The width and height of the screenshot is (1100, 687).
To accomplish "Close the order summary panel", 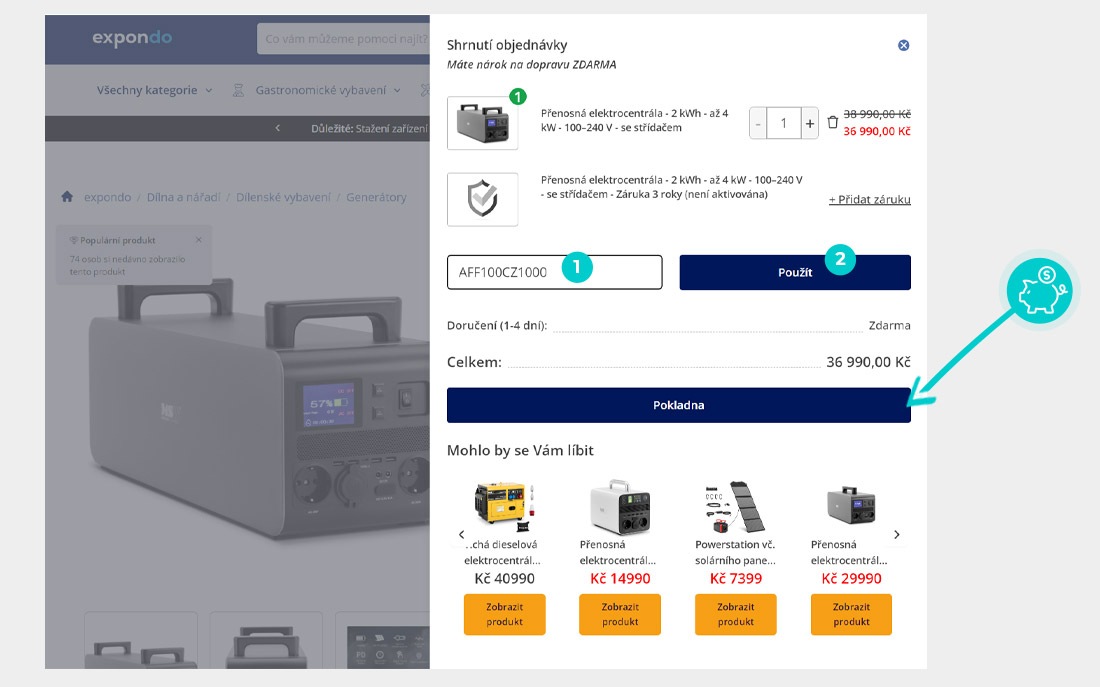I will tap(903, 45).
